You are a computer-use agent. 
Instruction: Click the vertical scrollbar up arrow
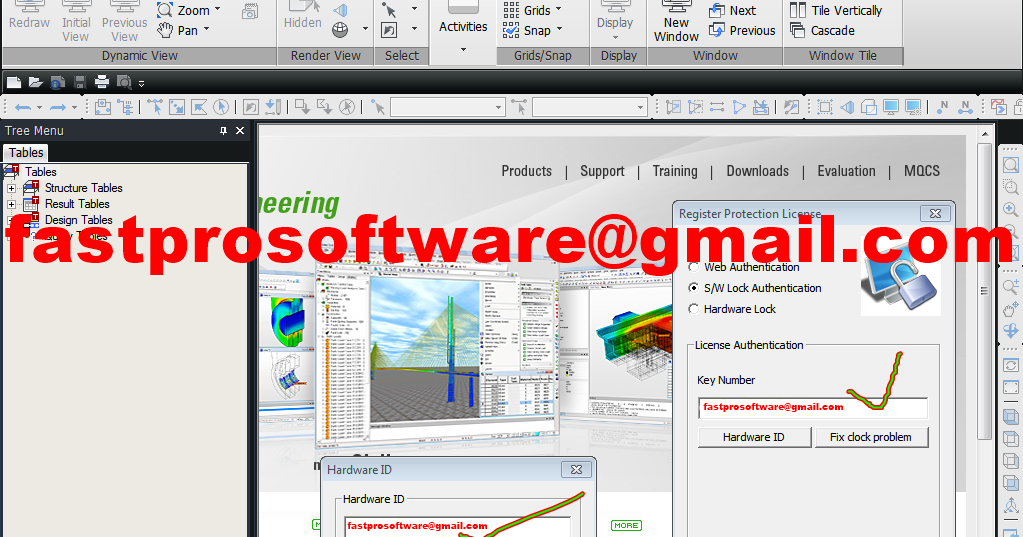[985, 134]
